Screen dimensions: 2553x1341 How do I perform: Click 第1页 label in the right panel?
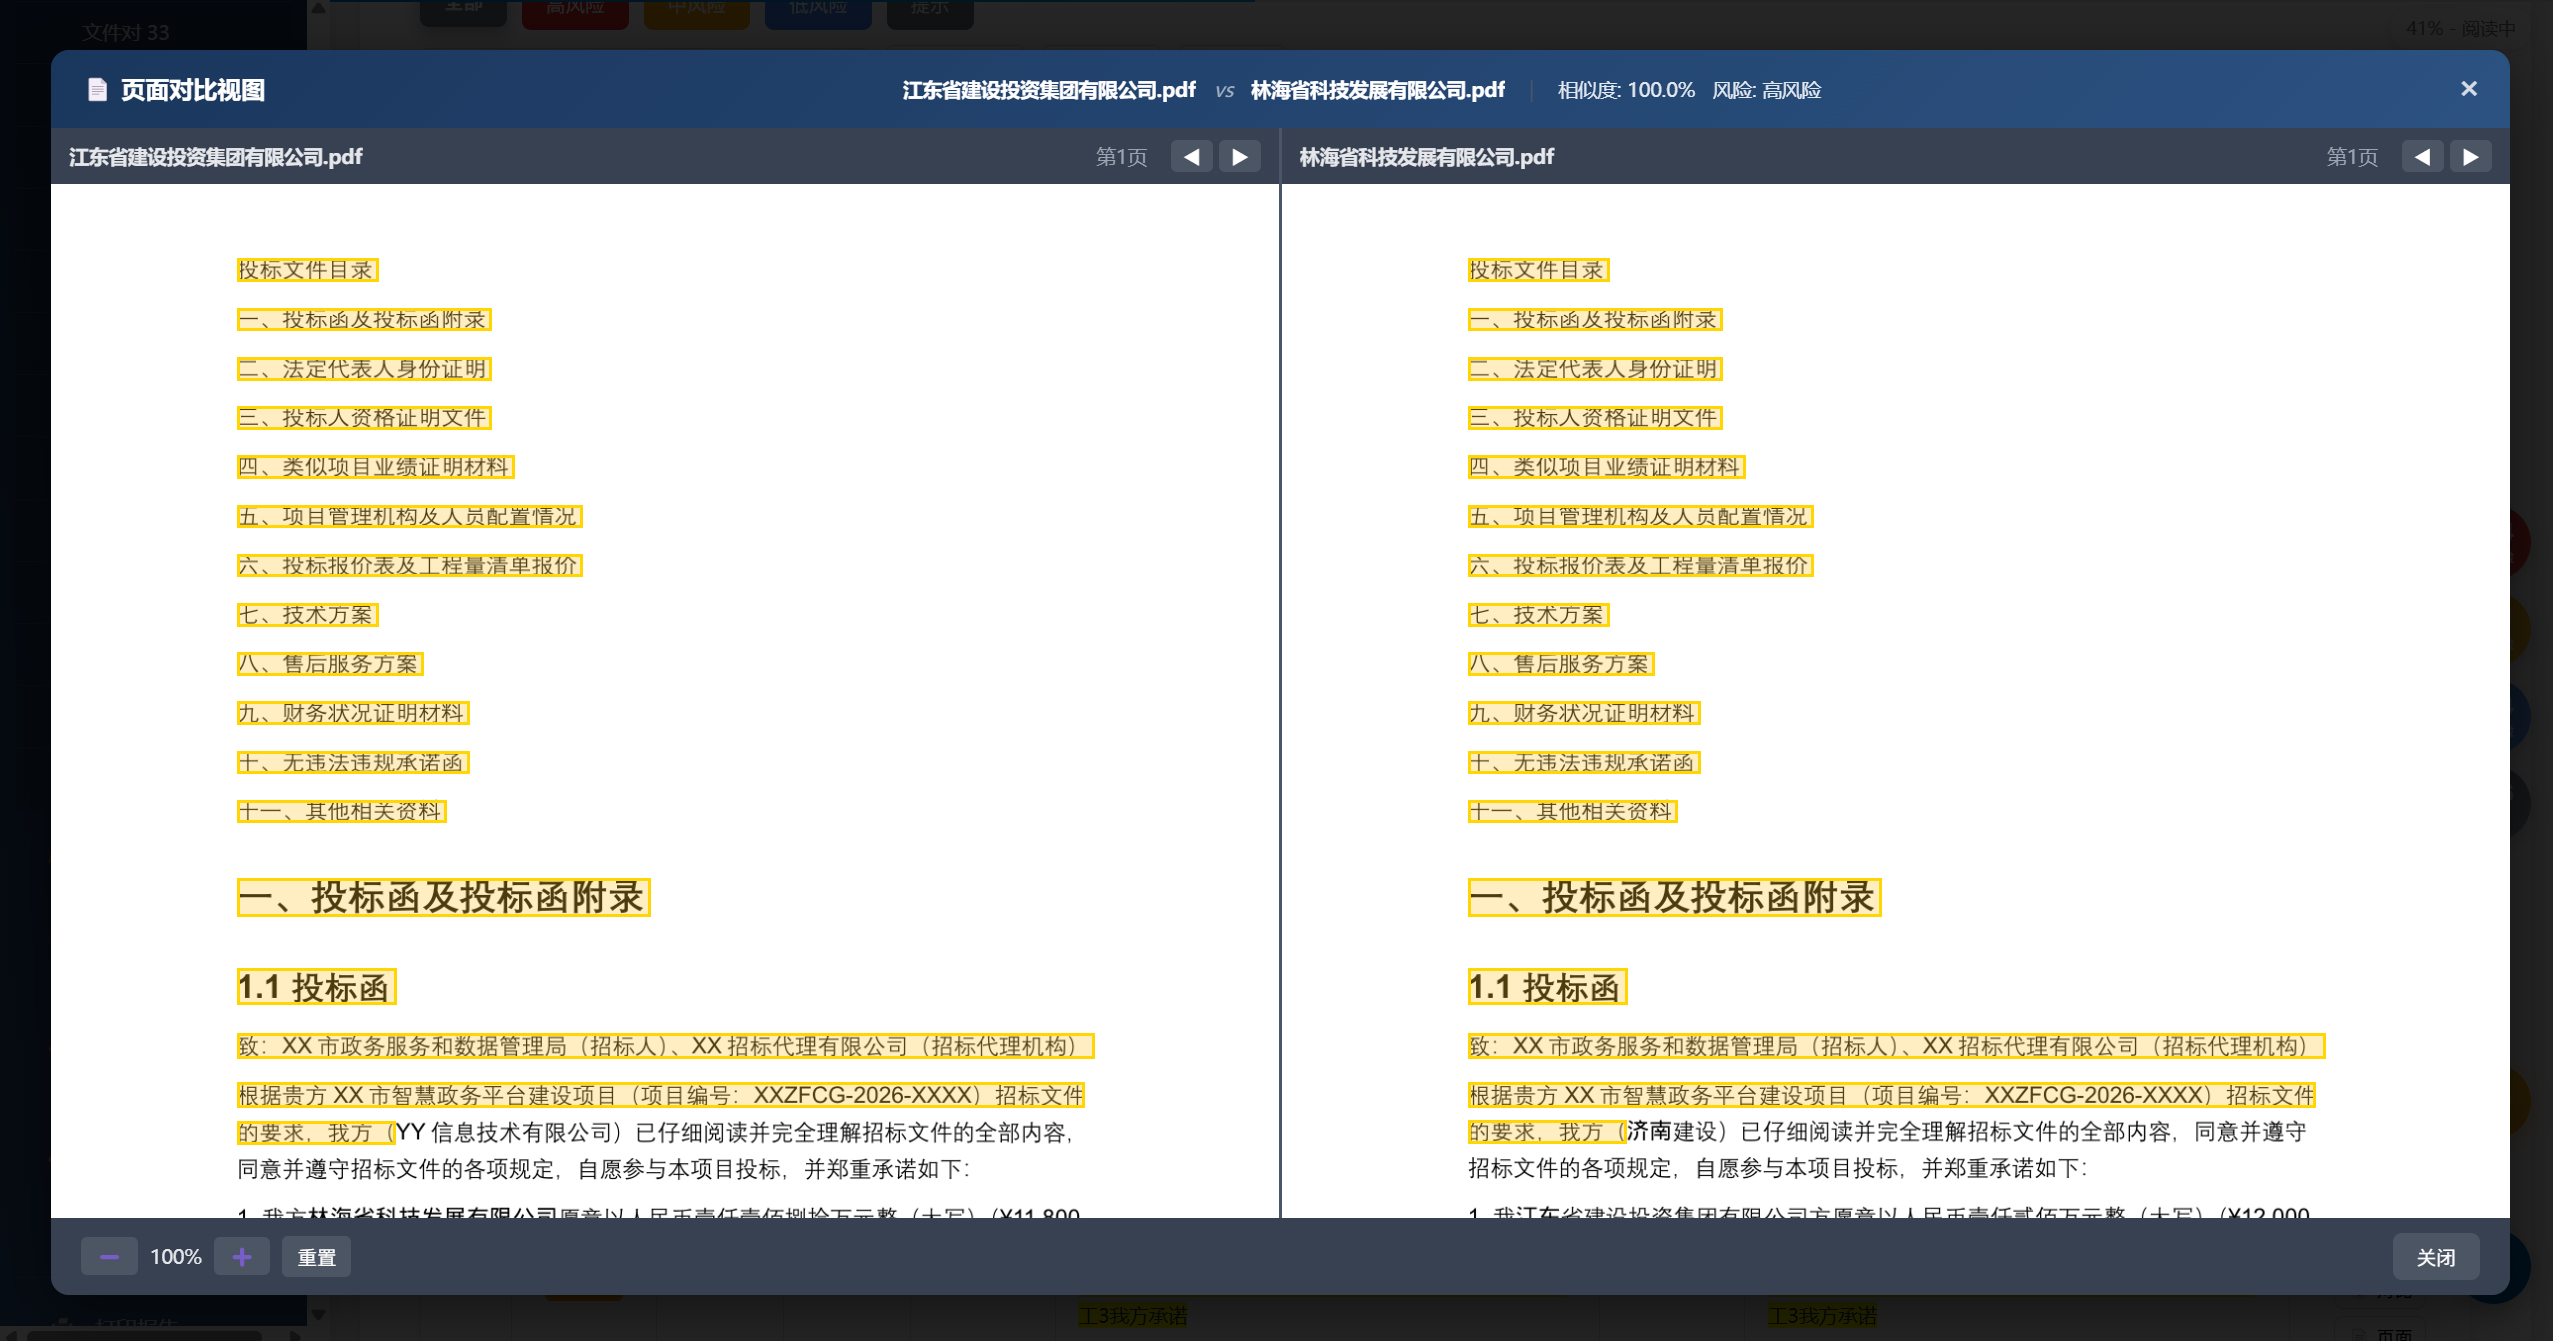point(2352,156)
